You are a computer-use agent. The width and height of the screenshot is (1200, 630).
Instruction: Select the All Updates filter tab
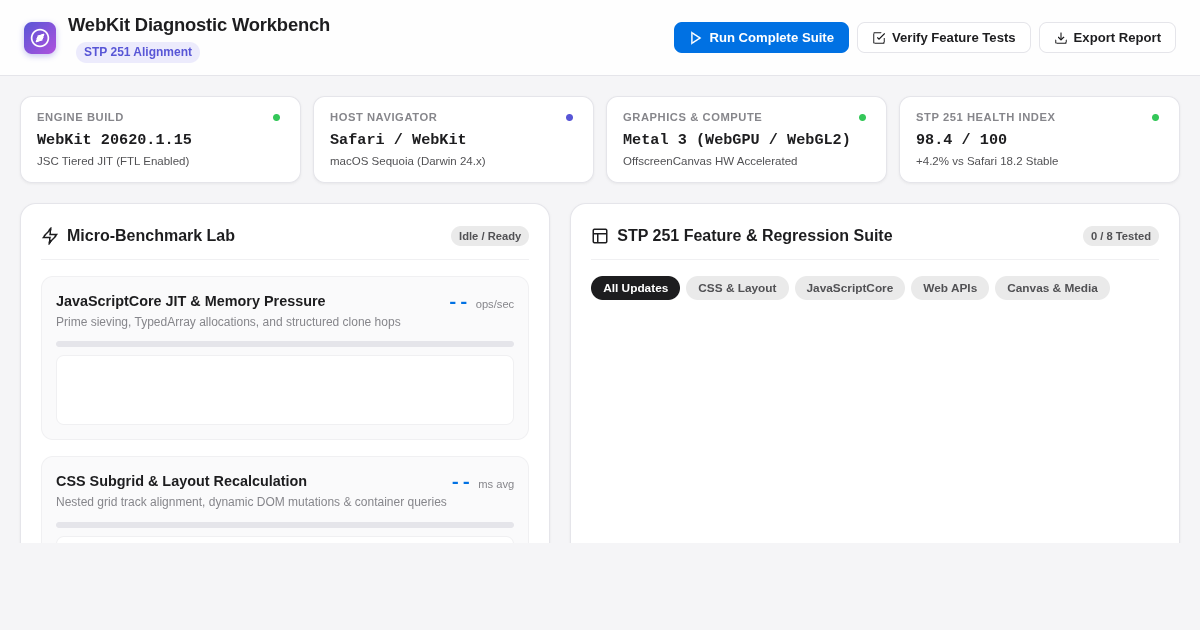tap(635, 288)
